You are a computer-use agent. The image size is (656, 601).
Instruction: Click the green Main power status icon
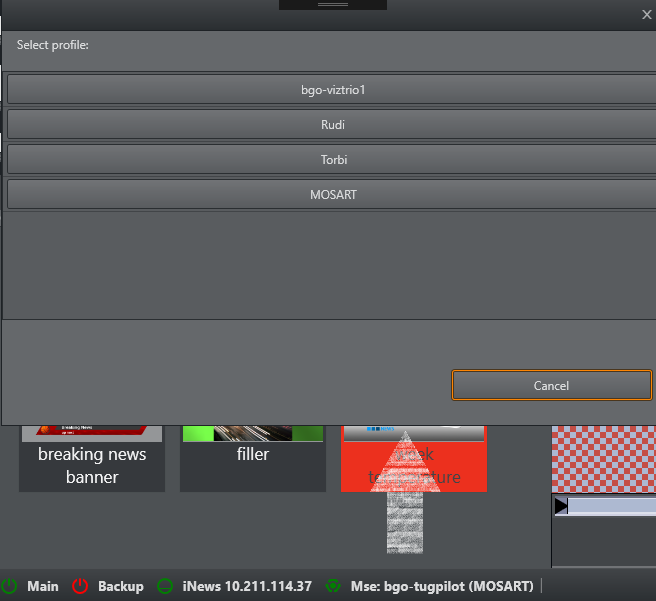point(10,586)
